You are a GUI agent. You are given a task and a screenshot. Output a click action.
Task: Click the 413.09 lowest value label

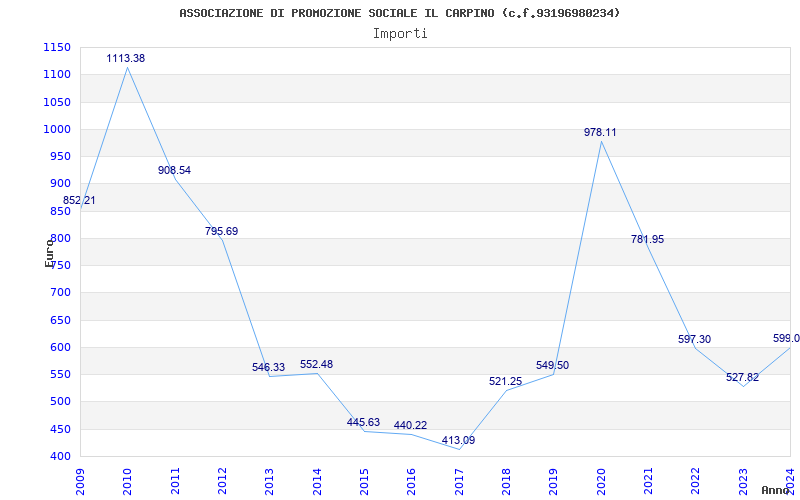[x=458, y=441]
